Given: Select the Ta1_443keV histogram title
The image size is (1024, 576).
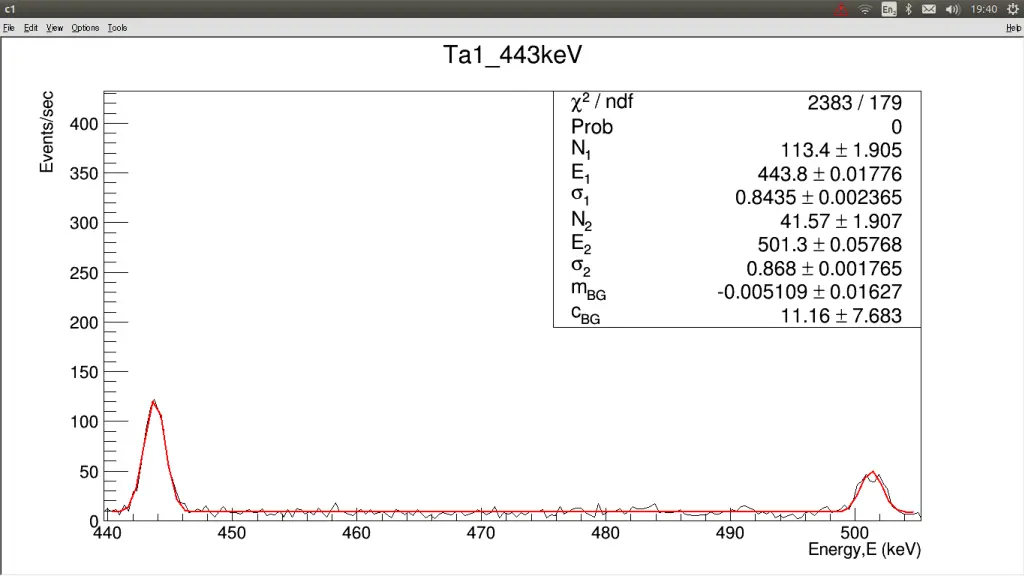Looking at the screenshot, I should [x=513, y=55].
